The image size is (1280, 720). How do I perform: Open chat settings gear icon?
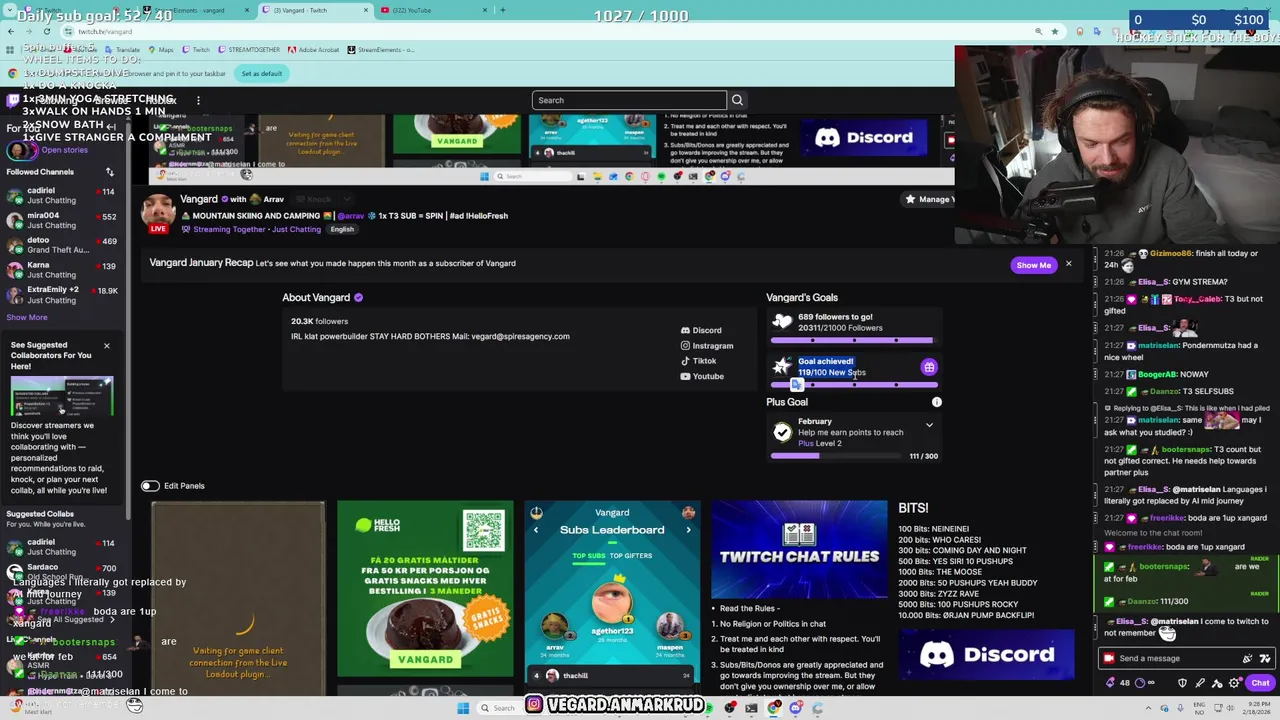(1233, 683)
